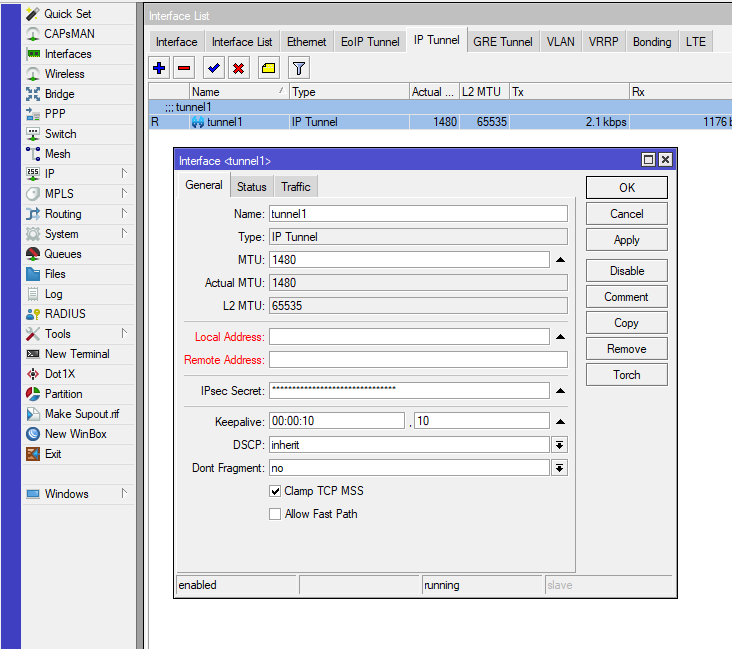Expand the Windows submenu
The image size is (732, 649).
coord(124,494)
